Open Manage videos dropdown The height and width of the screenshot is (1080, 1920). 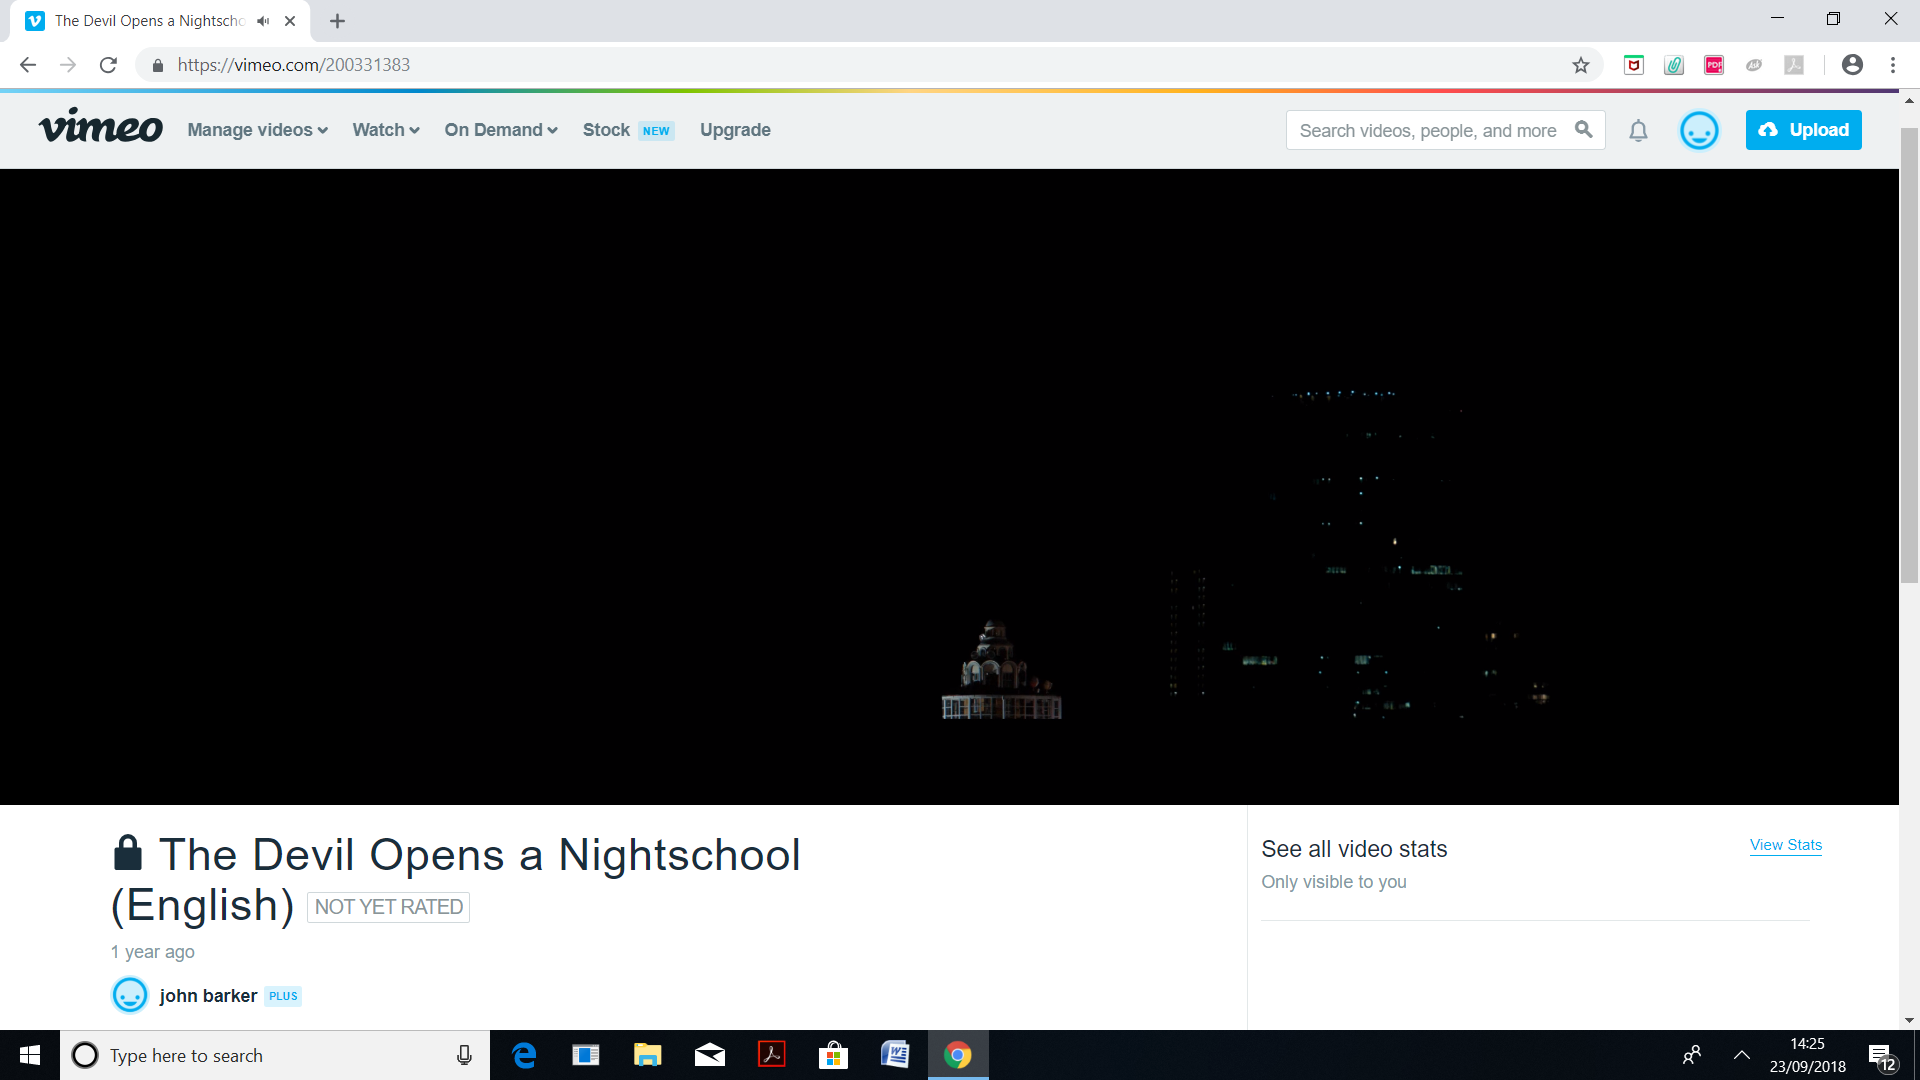pos(257,130)
